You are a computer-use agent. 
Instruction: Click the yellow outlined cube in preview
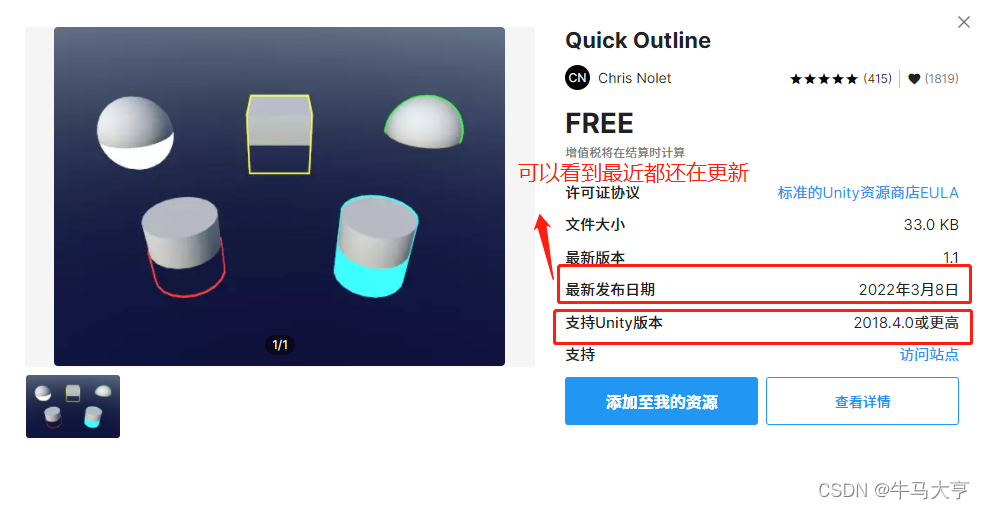pos(280,134)
